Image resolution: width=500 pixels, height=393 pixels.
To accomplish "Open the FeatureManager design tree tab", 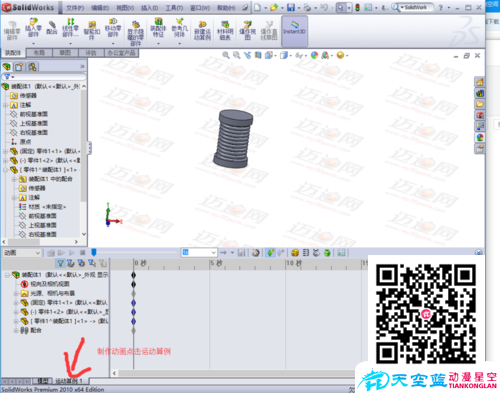I will coord(7,67).
